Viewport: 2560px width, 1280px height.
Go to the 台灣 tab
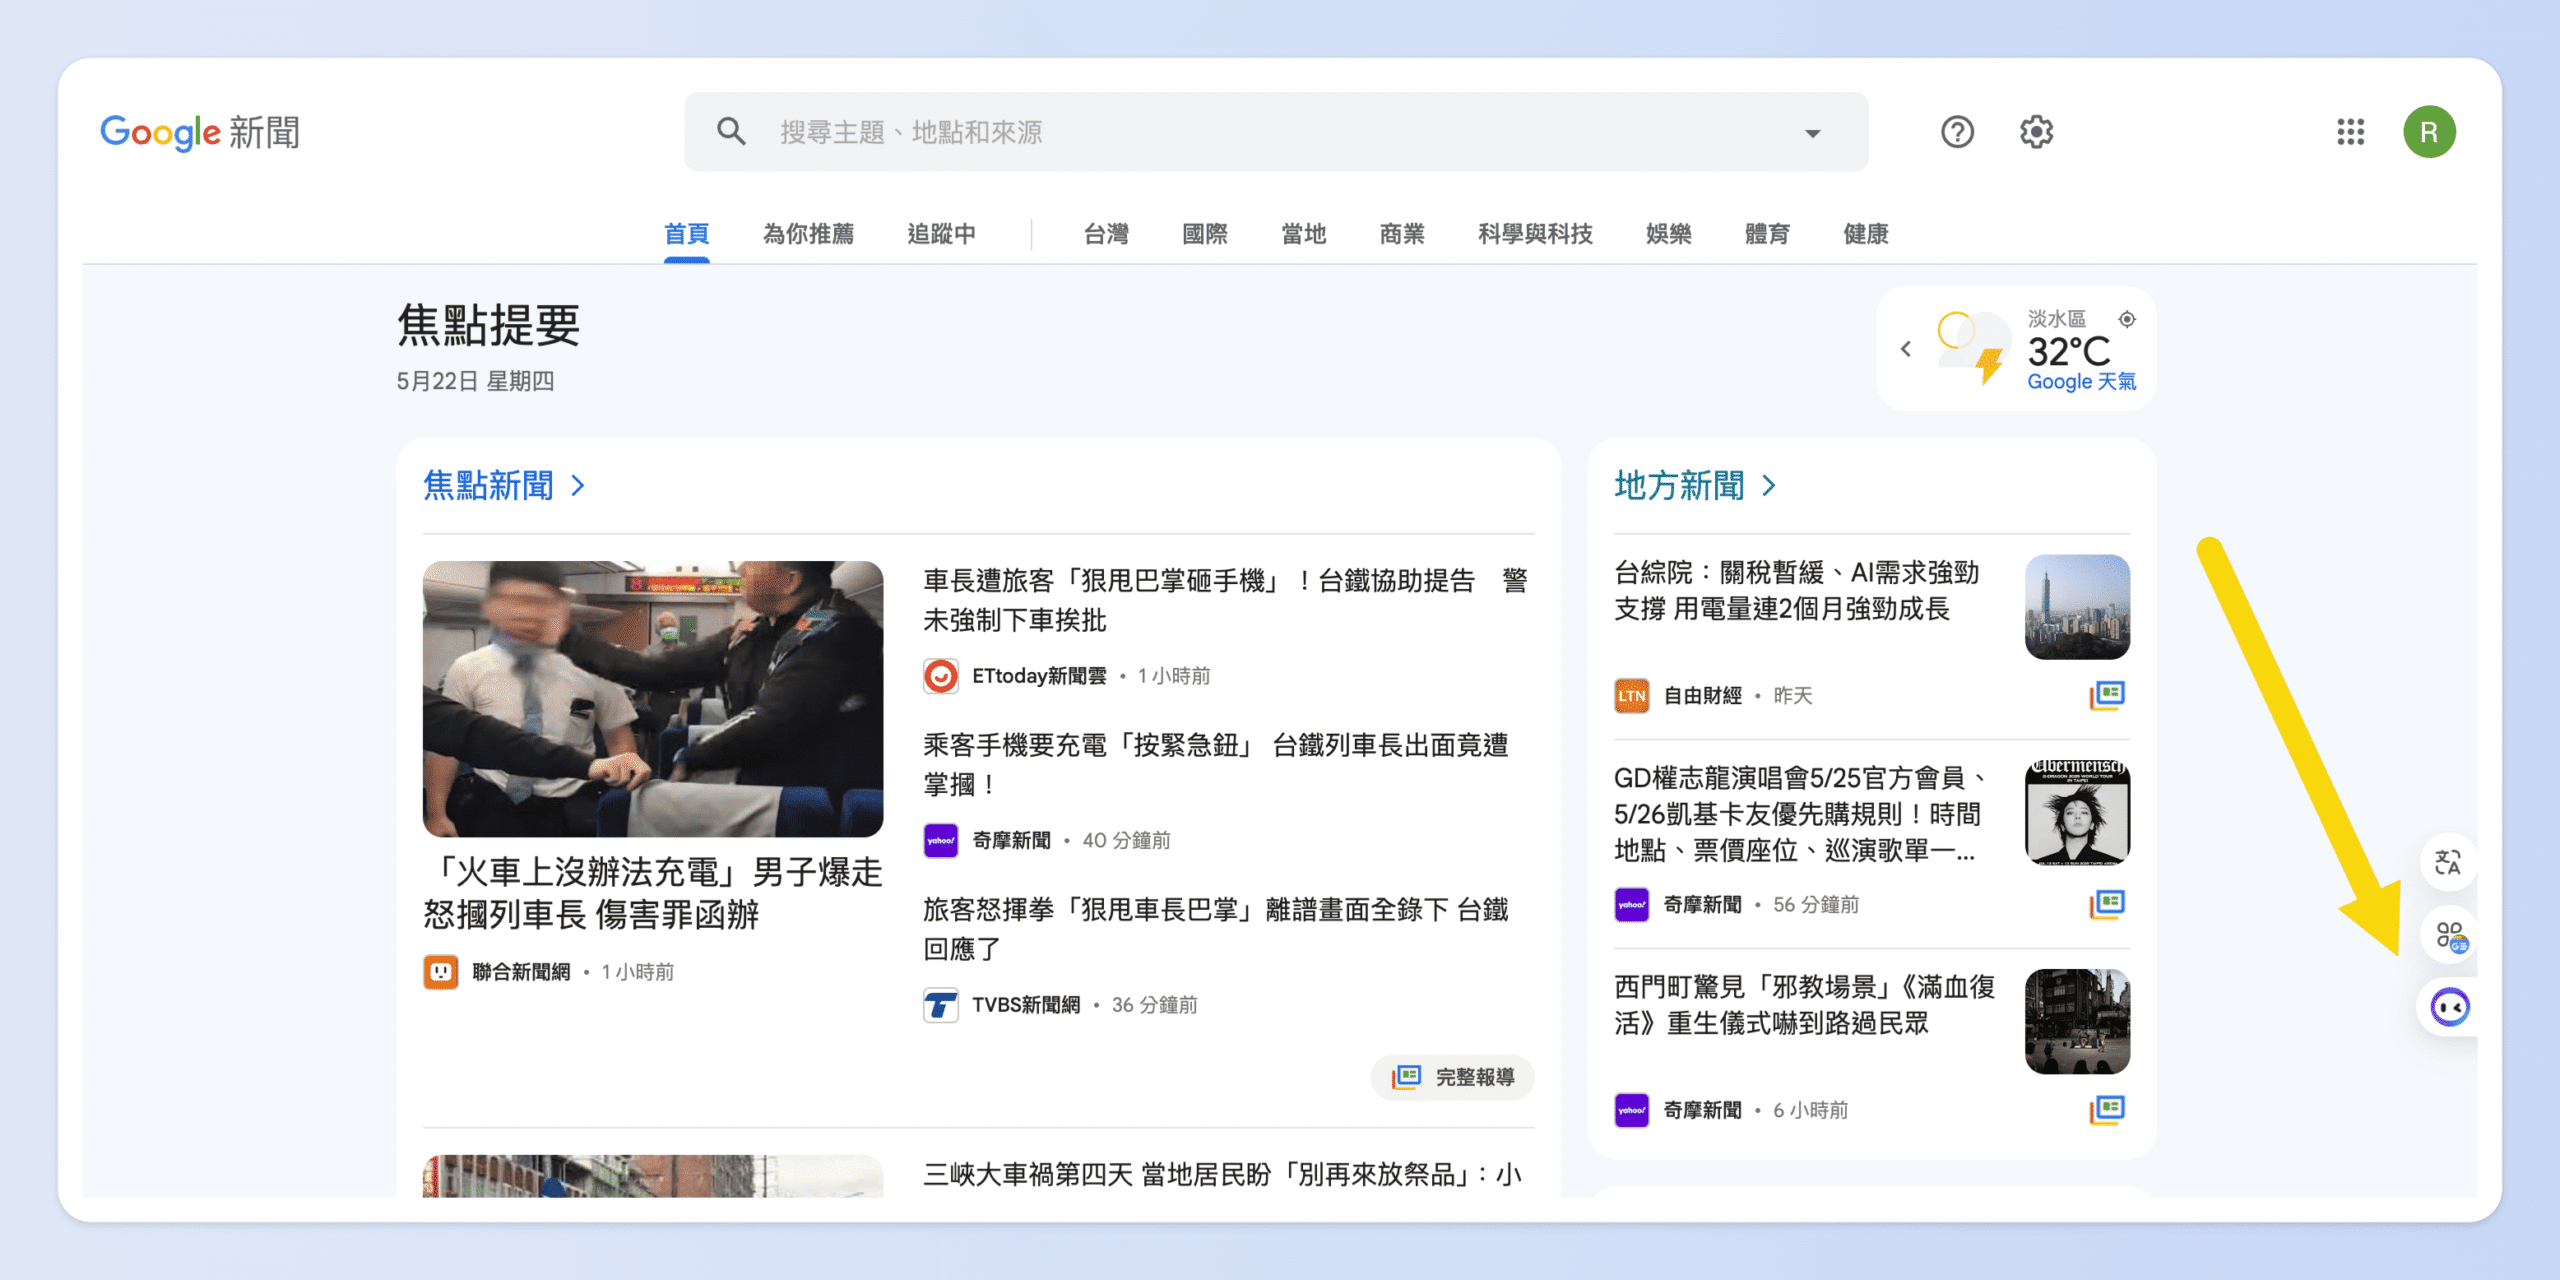pos(1106,234)
